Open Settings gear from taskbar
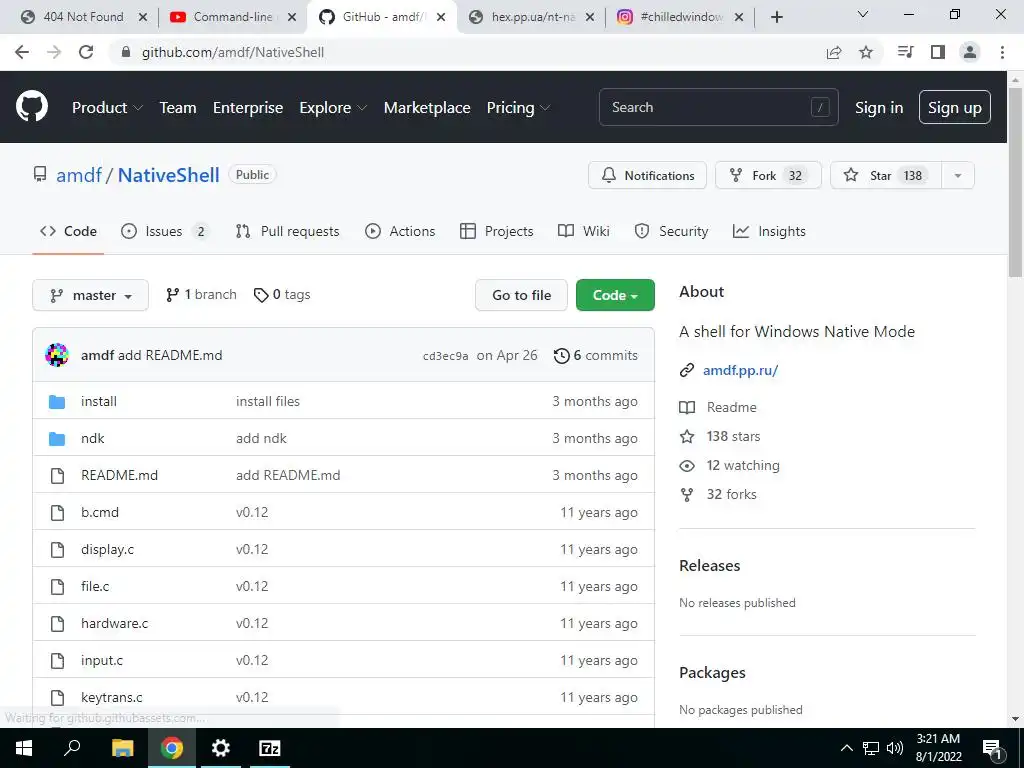The image size is (1024, 768). click(x=221, y=748)
